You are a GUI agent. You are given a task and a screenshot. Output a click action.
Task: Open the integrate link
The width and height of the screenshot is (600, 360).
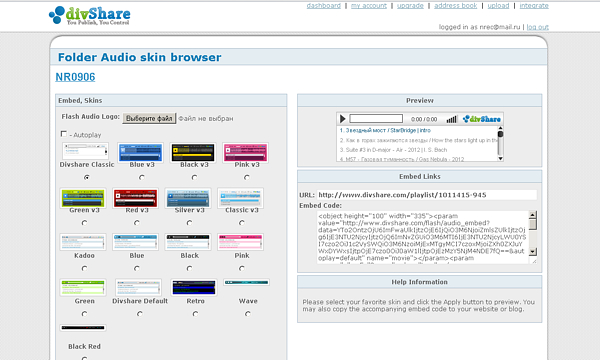click(534, 6)
